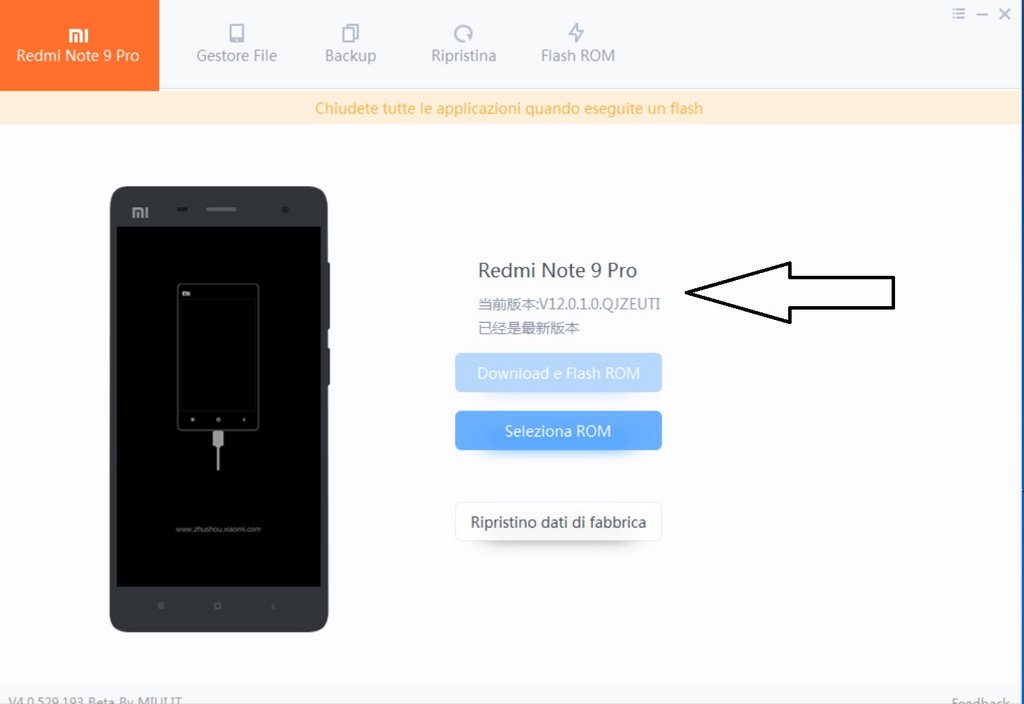
Task: Go to the Ripristina tab label
Action: [464, 56]
